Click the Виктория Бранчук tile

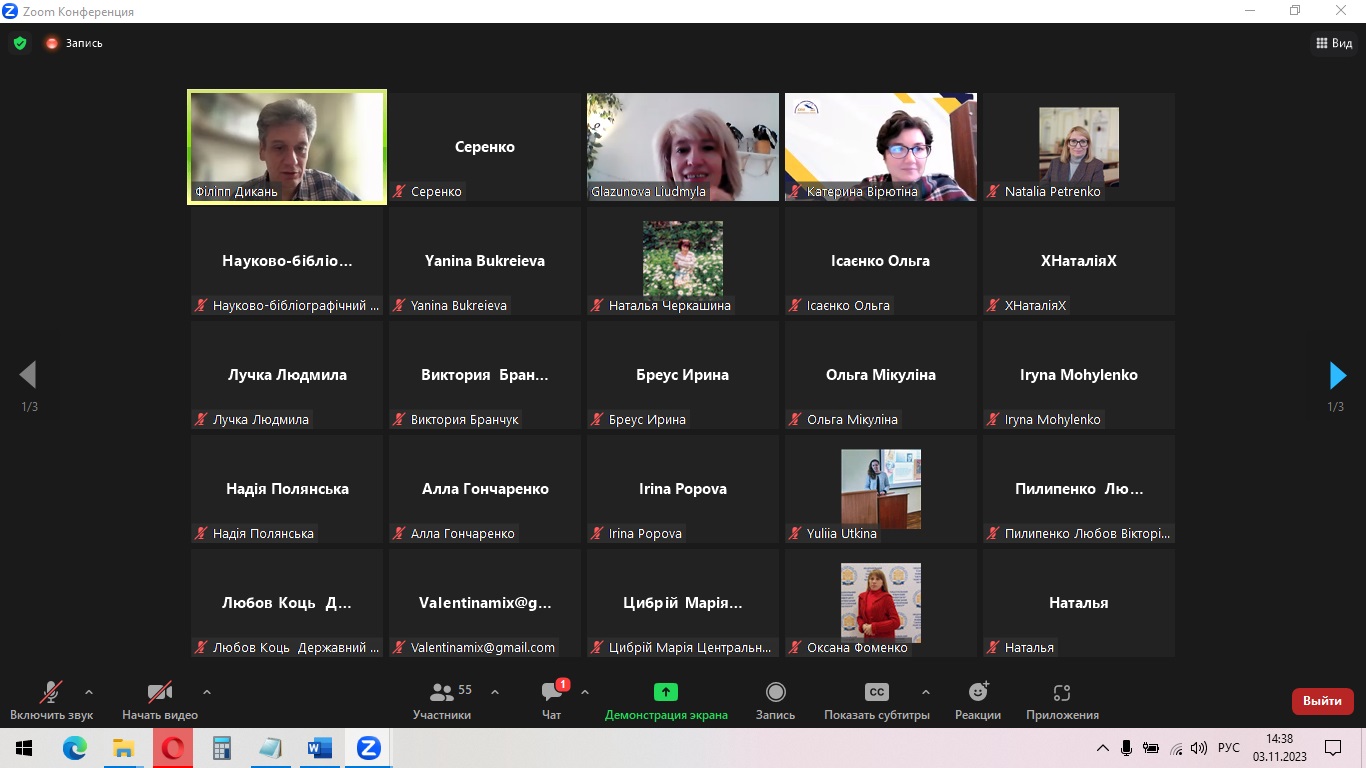485,375
